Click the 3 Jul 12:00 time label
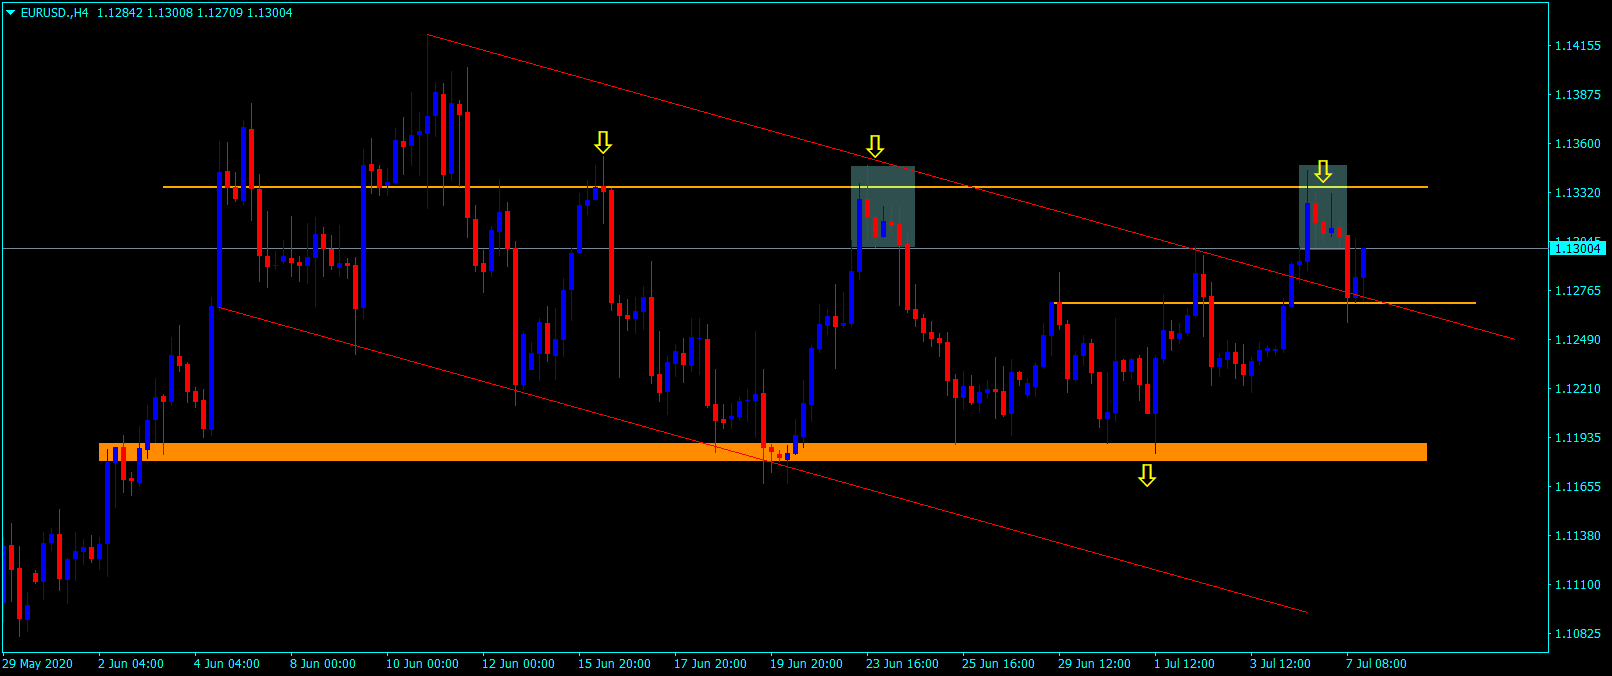 coord(1280,664)
